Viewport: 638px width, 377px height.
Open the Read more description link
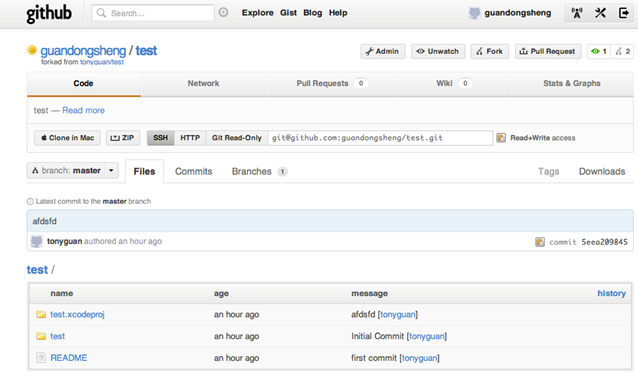[83, 110]
